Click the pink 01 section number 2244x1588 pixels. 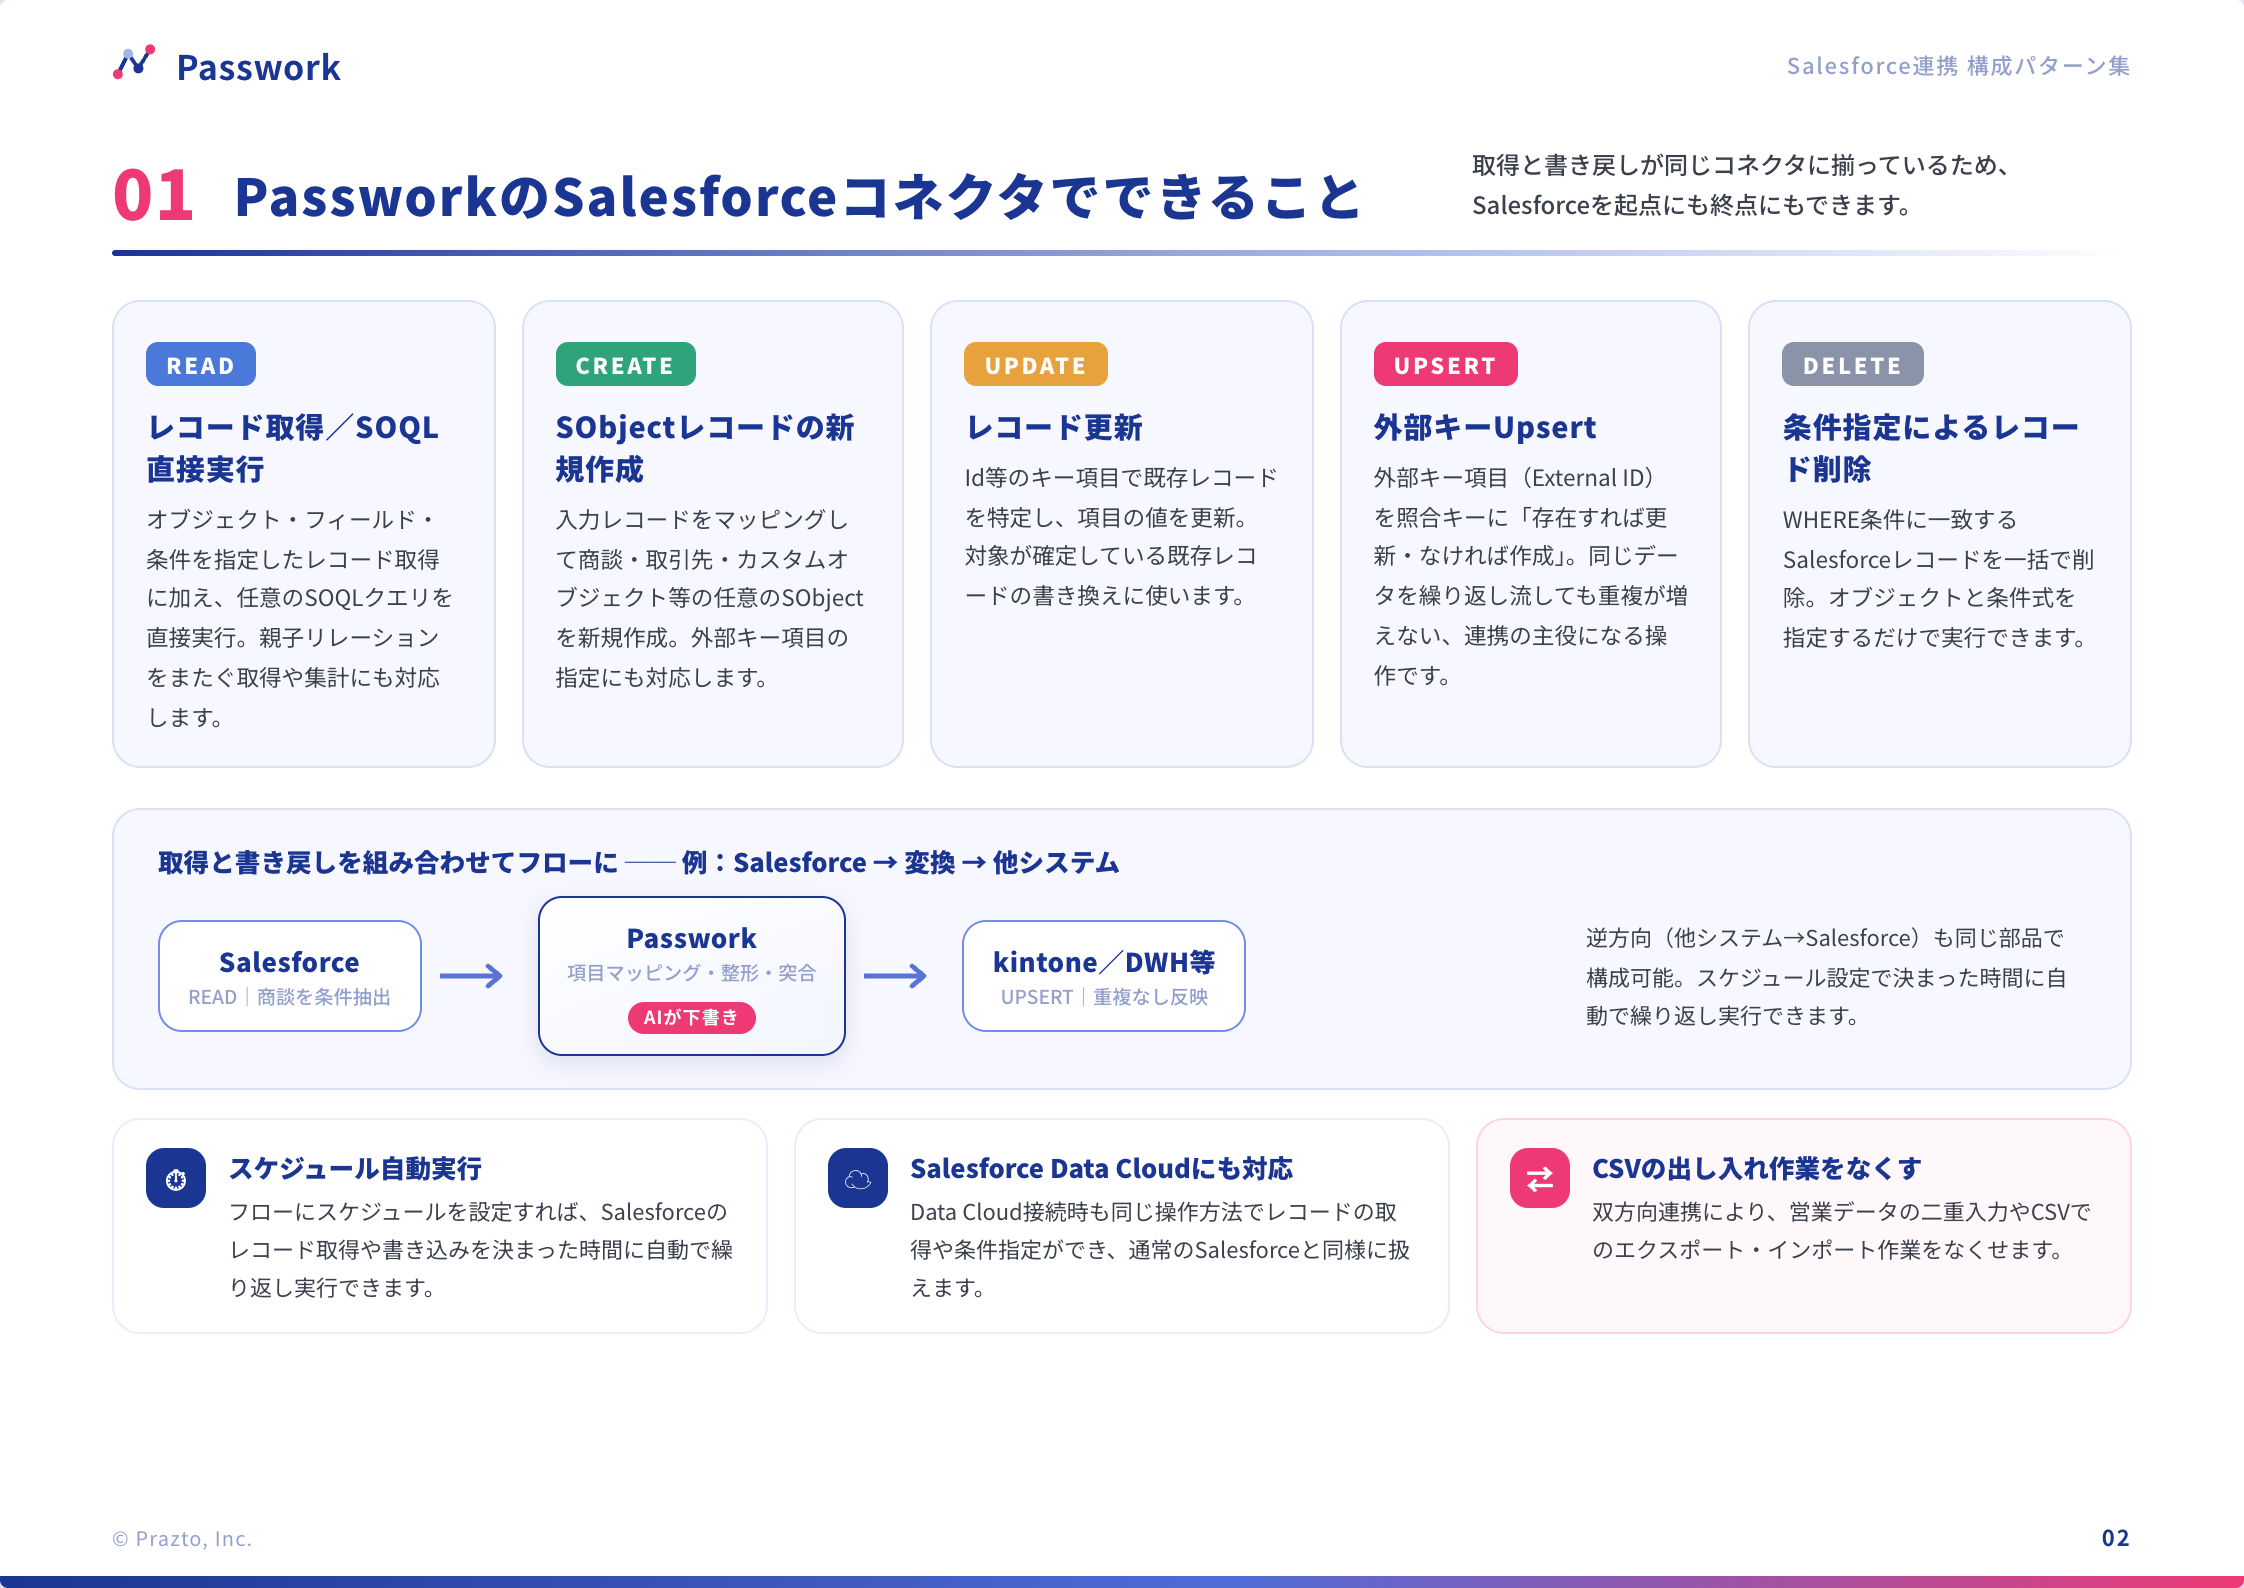point(153,195)
